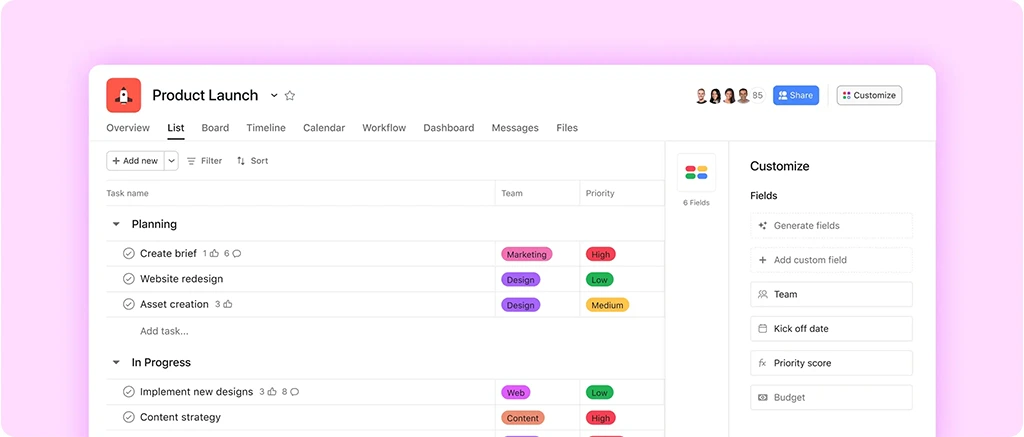Open comments bubble on Implement new designs

294,392
